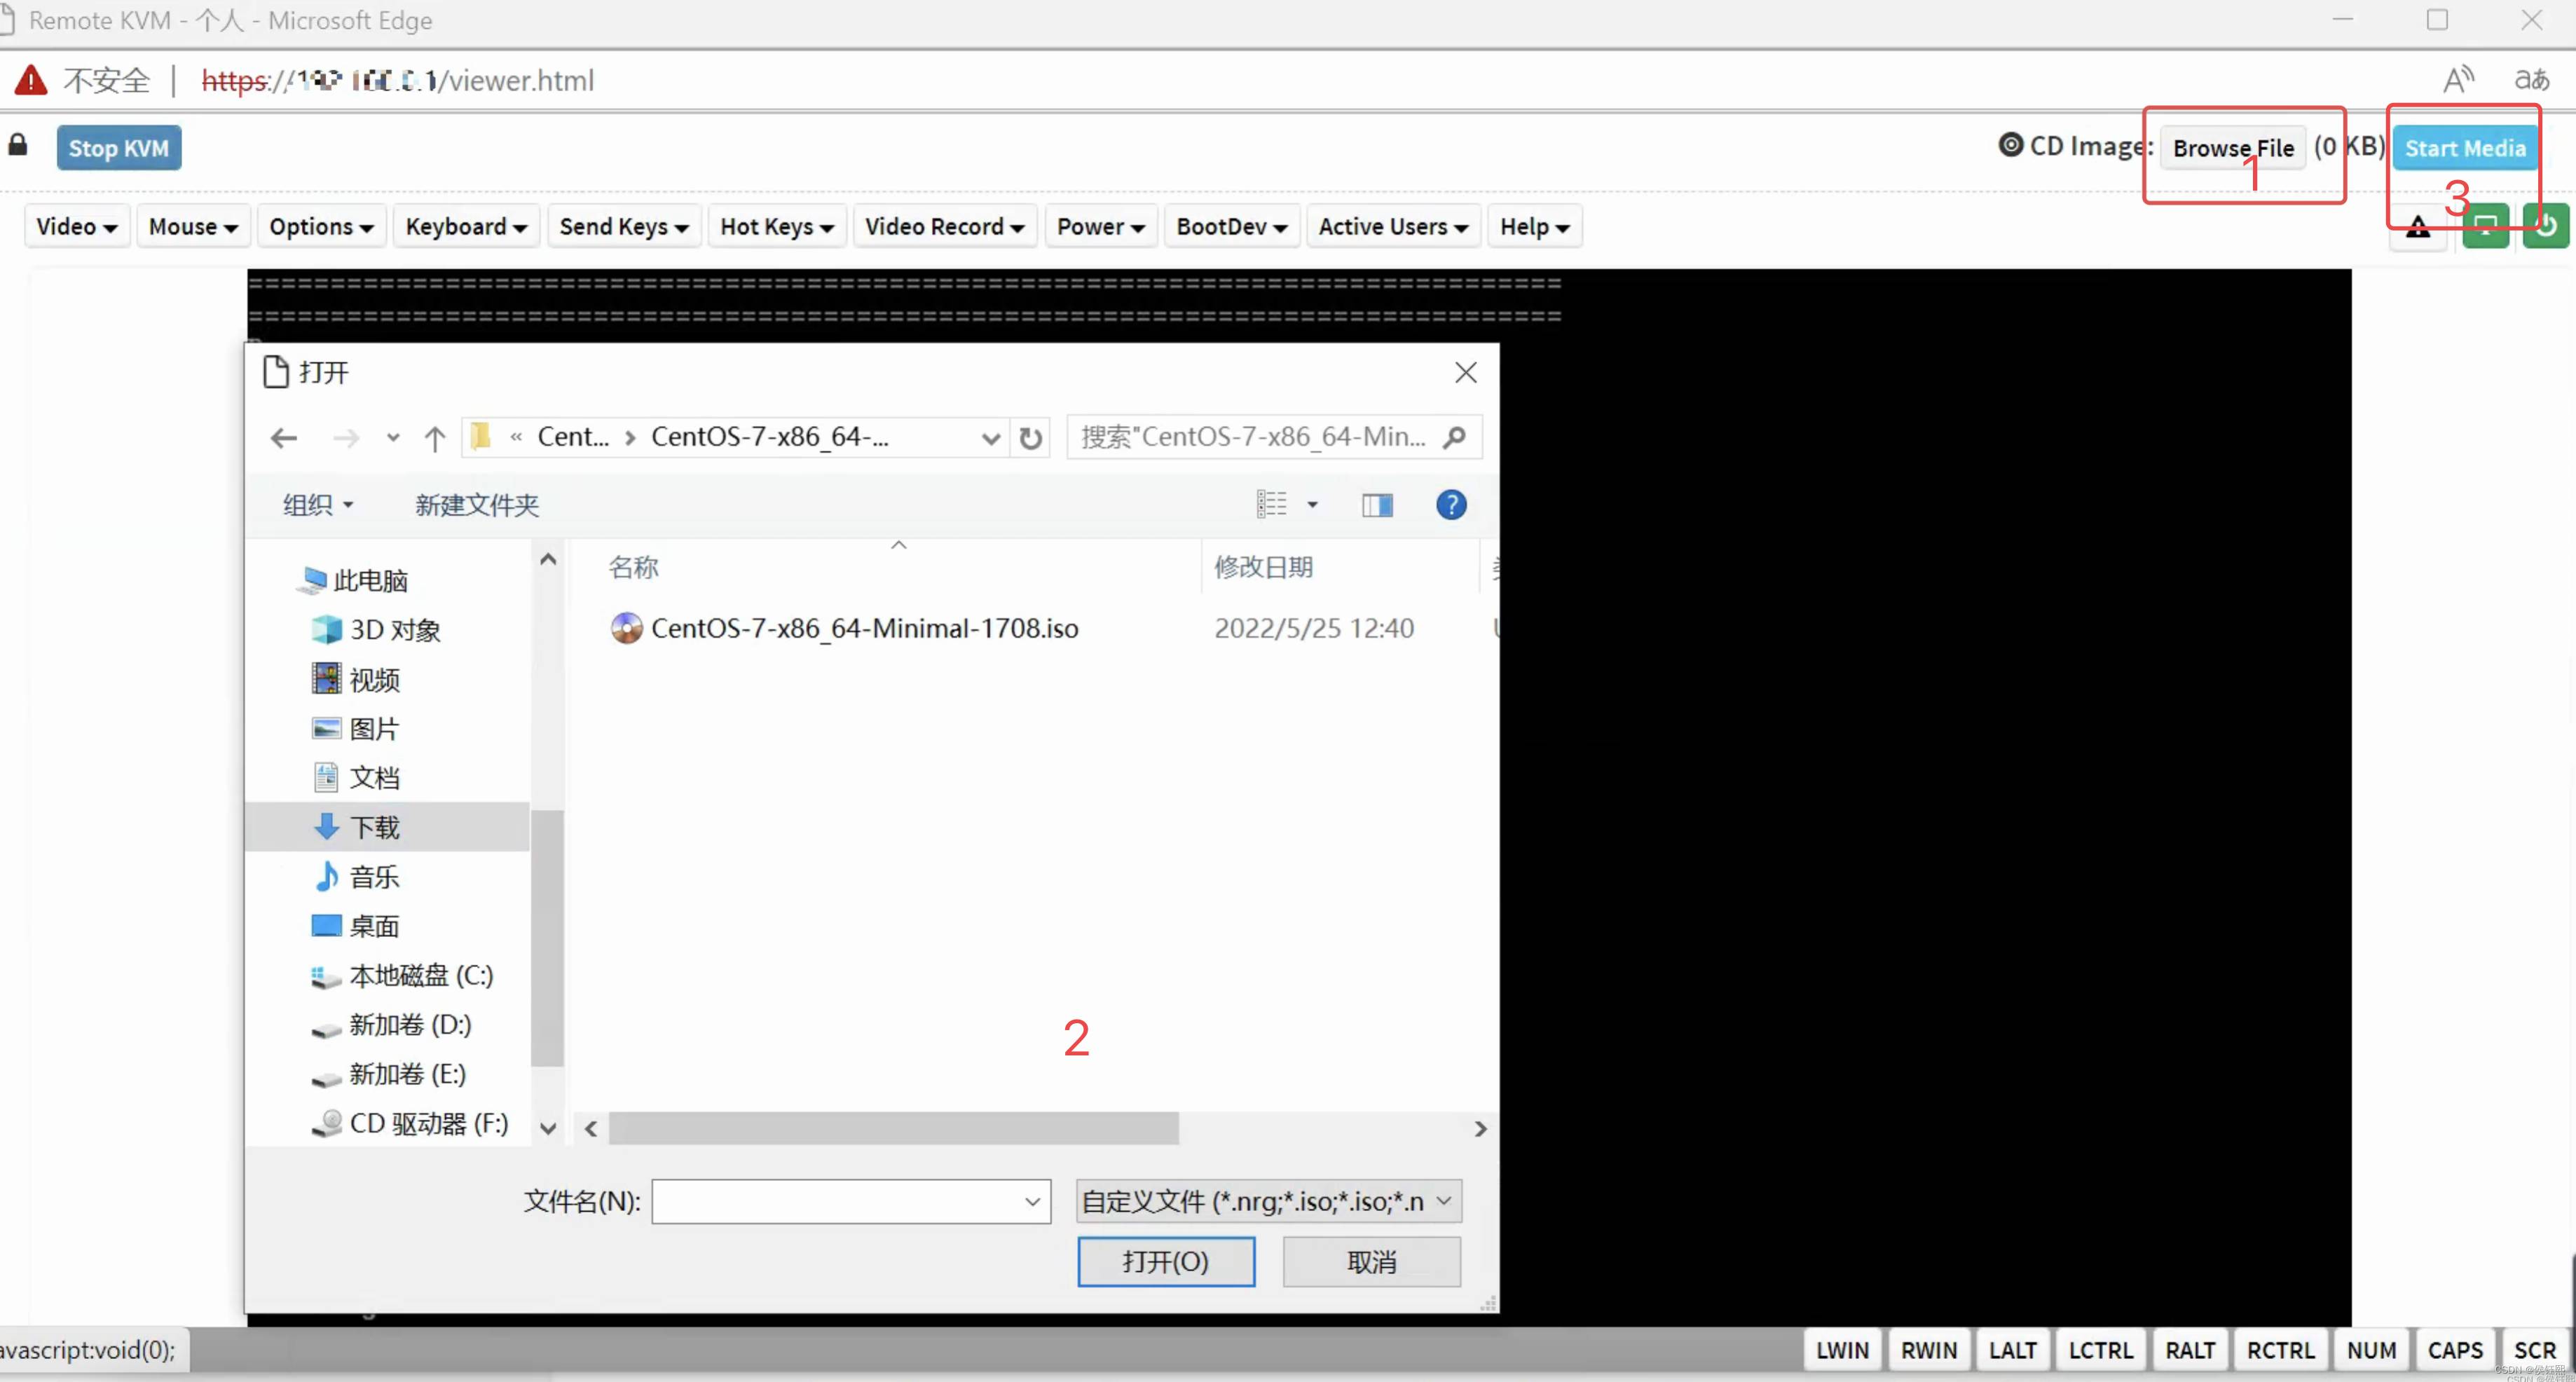The height and width of the screenshot is (1382, 2576).
Task: Open the BootDev menu
Action: pyautogui.click(x=1231, y=227)
